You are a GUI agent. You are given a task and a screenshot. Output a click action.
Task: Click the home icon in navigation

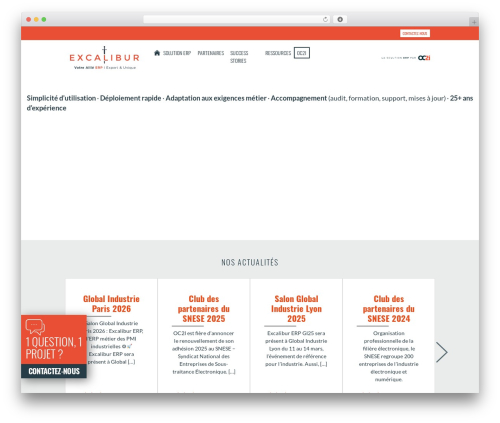(157, 53)
